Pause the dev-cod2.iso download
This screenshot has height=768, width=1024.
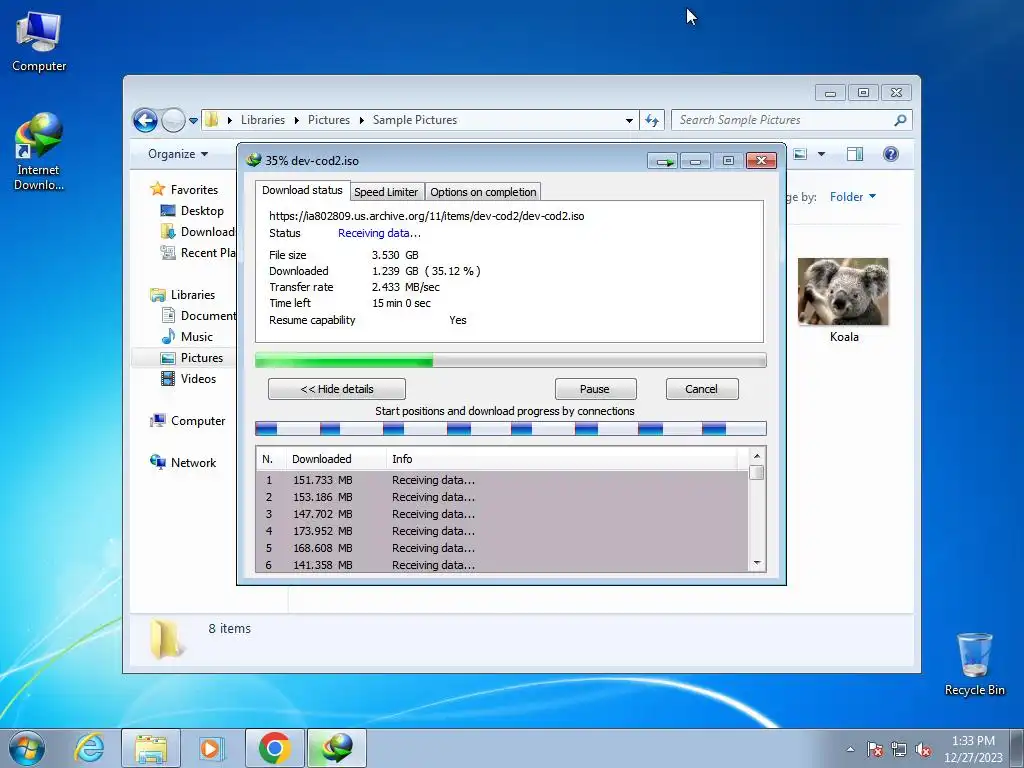595,389
